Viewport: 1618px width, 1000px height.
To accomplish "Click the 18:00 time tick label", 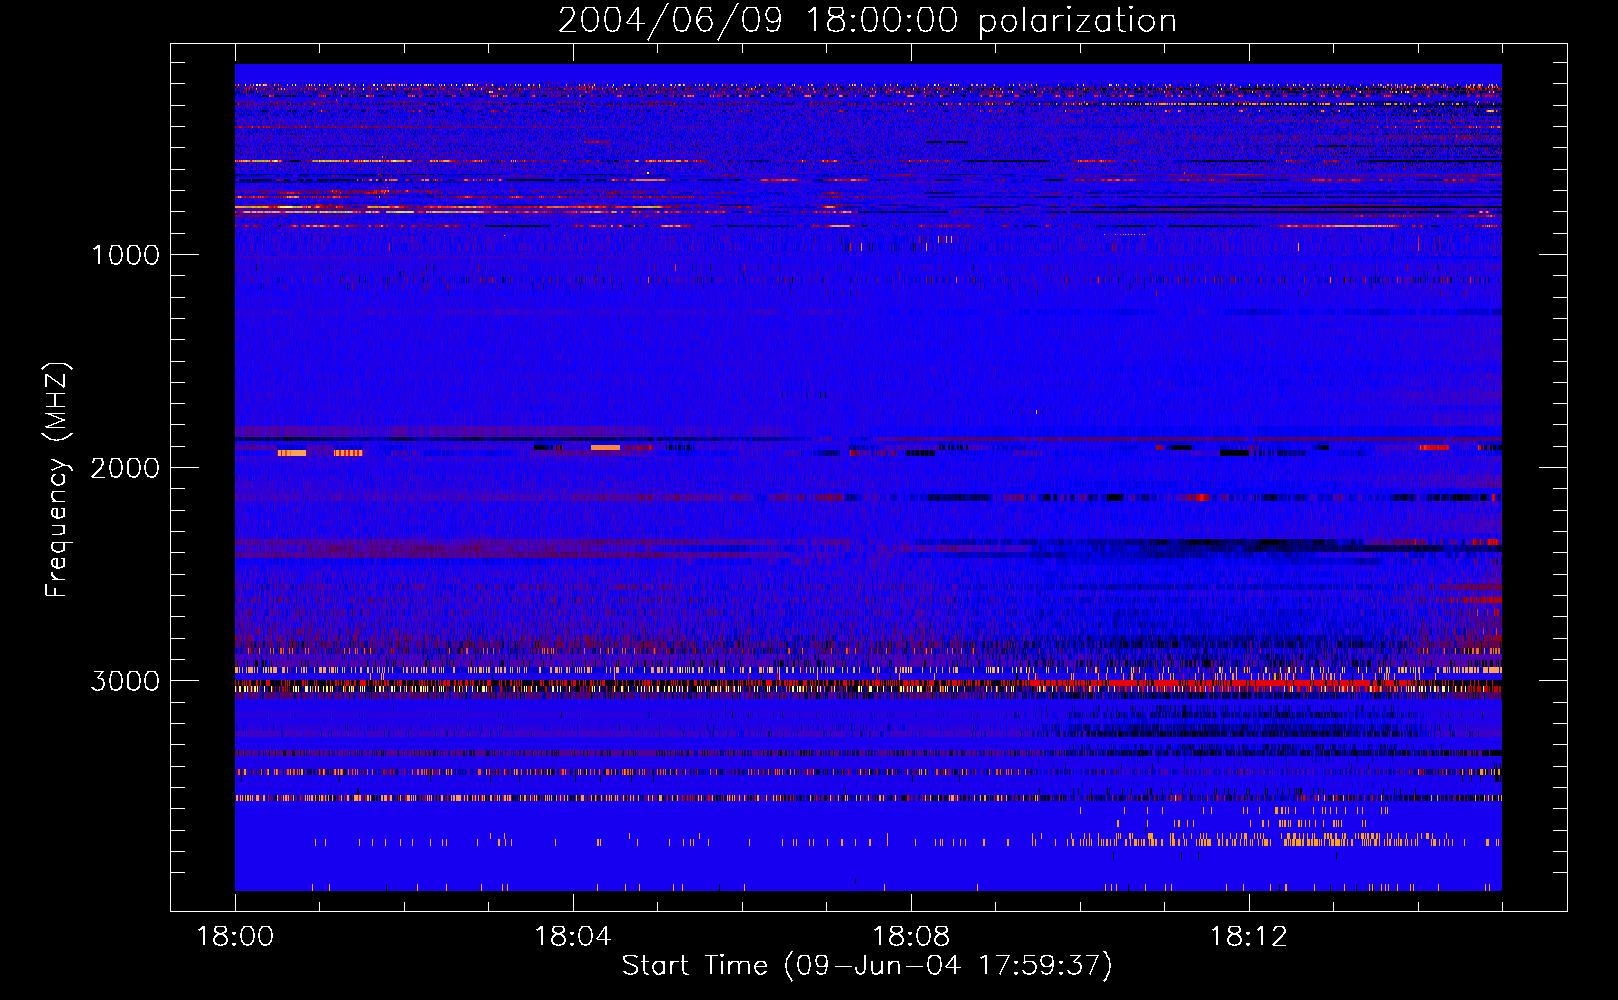I will tap(235, 937).
